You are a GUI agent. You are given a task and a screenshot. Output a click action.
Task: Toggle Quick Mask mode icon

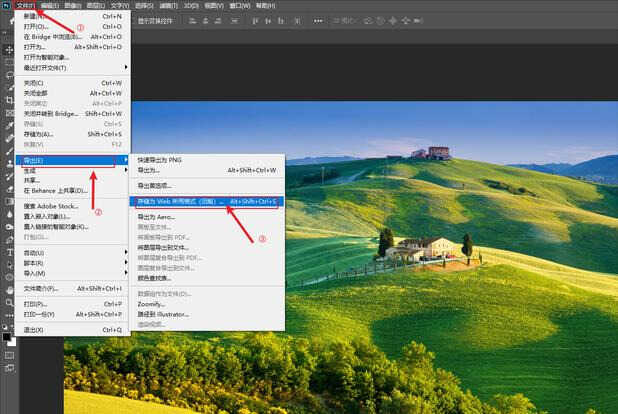point(9,355)
